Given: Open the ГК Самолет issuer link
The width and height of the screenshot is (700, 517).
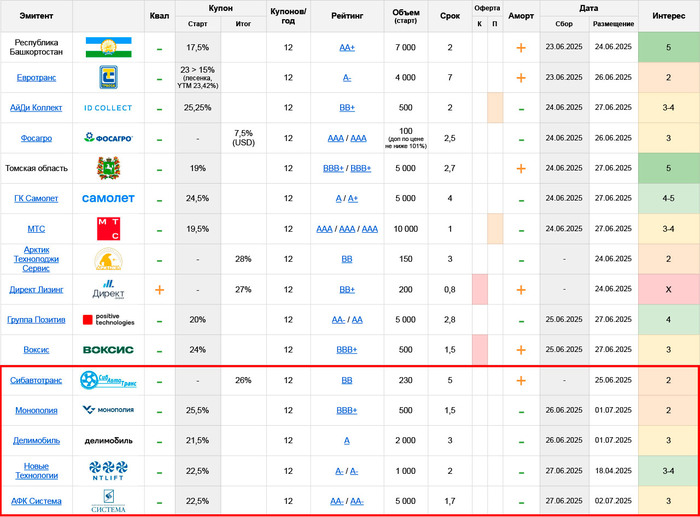Looking at the screenshot, I should (36, 198).
